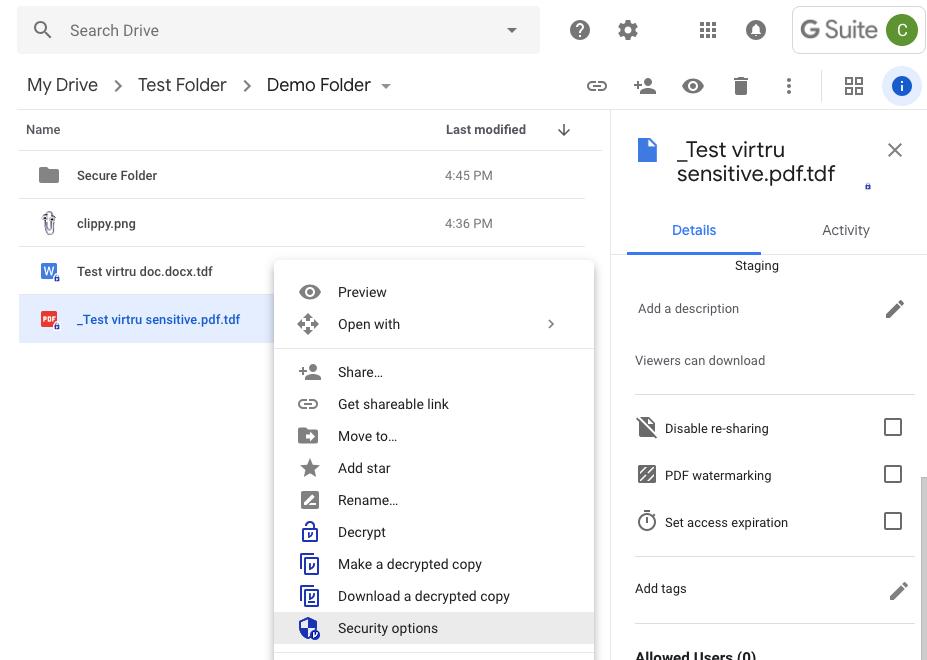Choose Move to… menu entry
Image resolution: width=927 pixels, height=660 pixels.
pyautogui.click(x=434, y=436)
